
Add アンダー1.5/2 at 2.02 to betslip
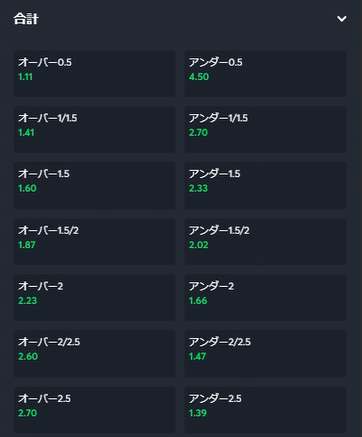(x=265, y=242)
